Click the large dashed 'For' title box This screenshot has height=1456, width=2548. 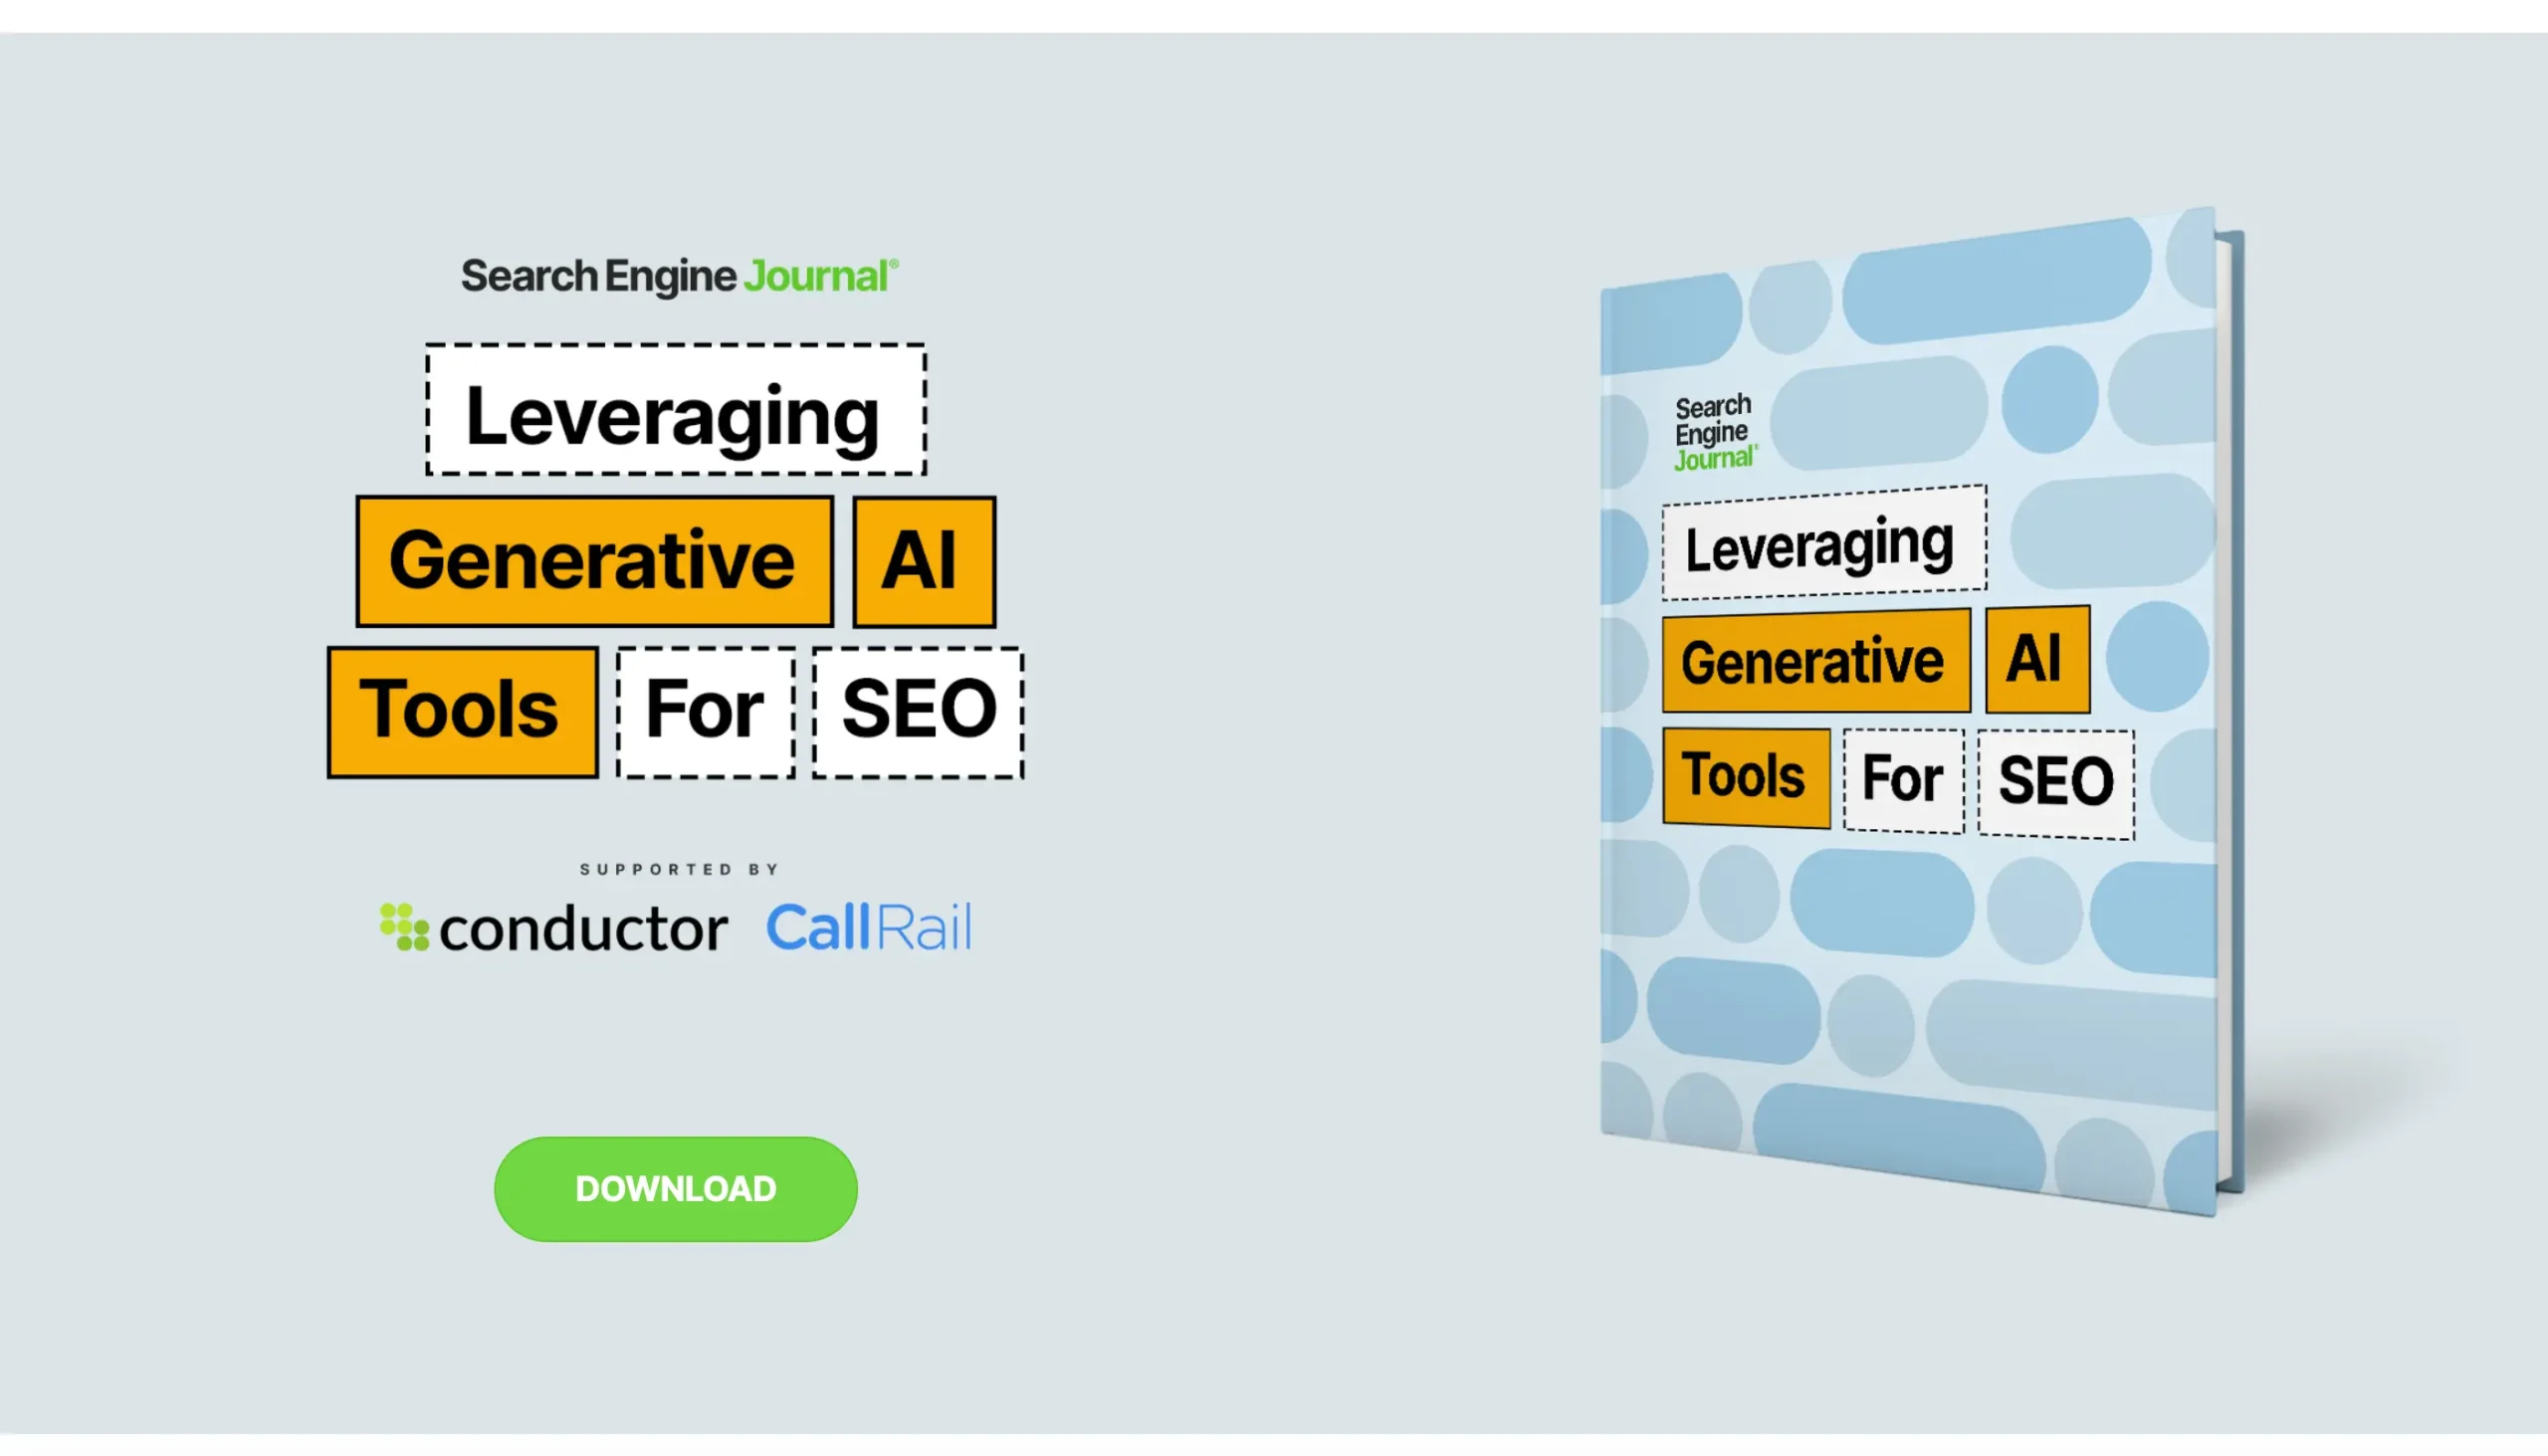click(x=705, y=711)
